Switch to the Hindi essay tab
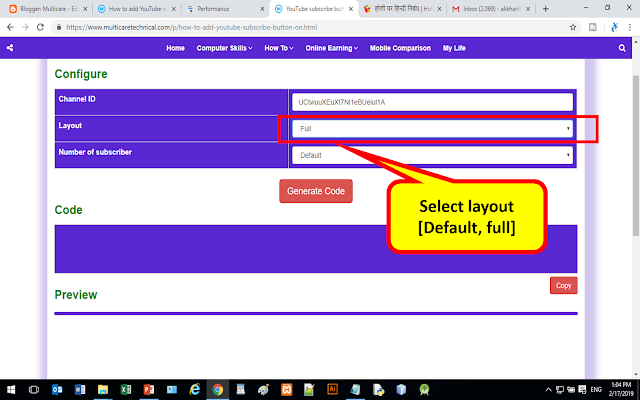The width and height of the screenshot is (640, 400). pos(402,9)
